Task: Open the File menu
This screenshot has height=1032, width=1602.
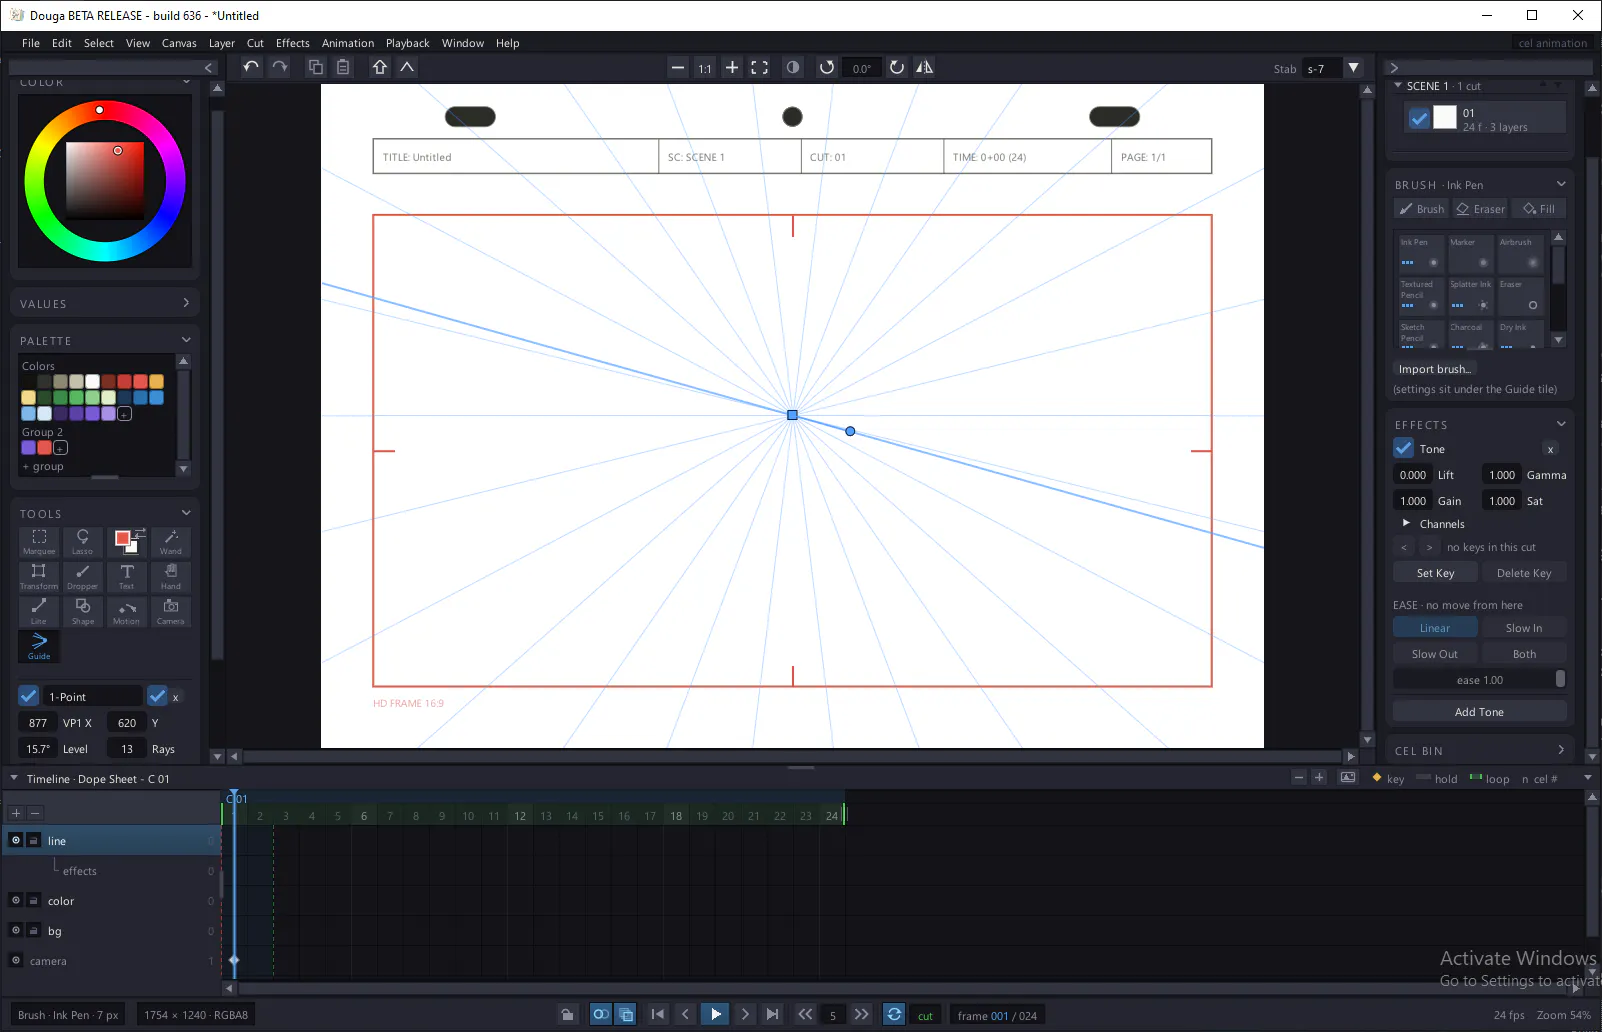Action: [31, 43]
